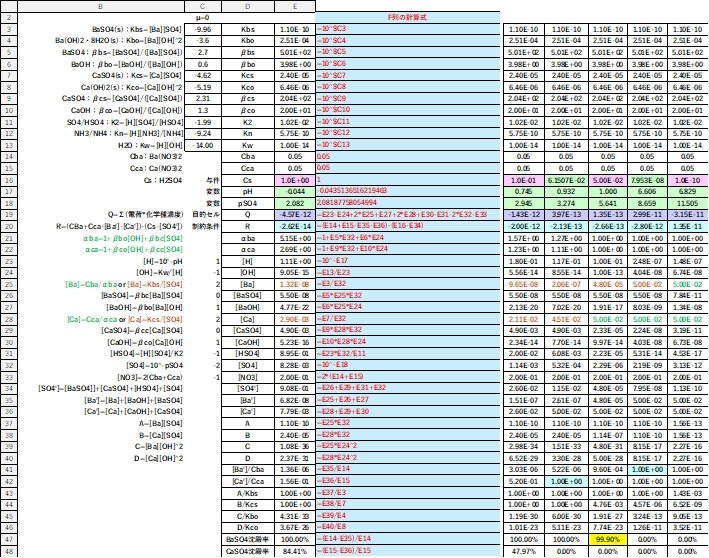Click the R value '-2.62E-14'
This screenshot has height=558, width=709.
click(295, 226)
